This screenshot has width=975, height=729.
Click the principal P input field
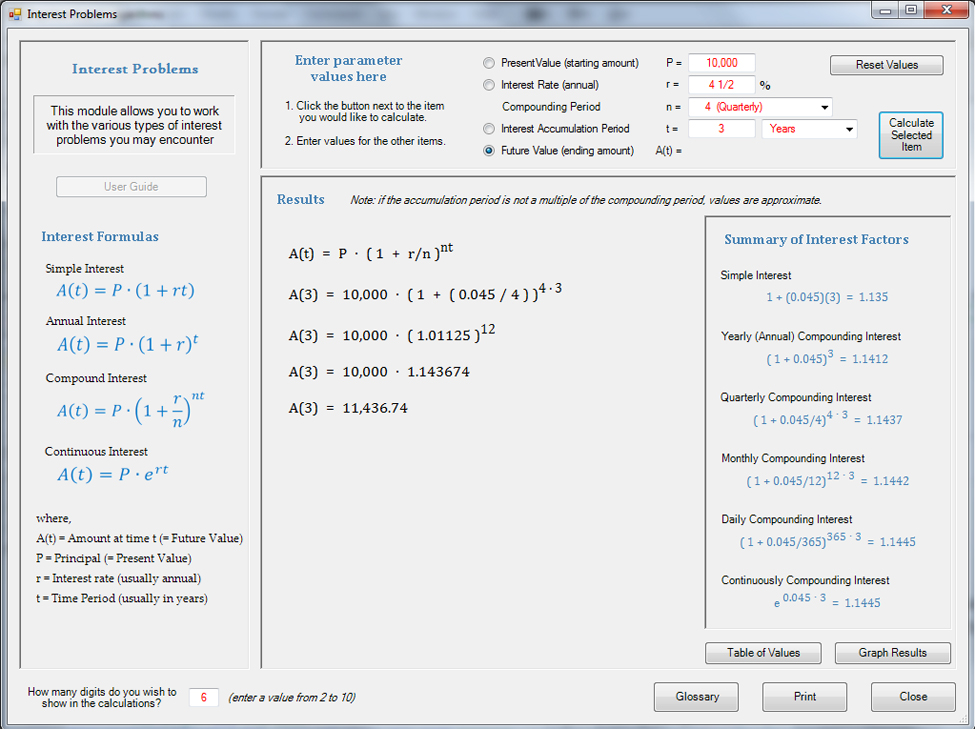click(721, 63)
